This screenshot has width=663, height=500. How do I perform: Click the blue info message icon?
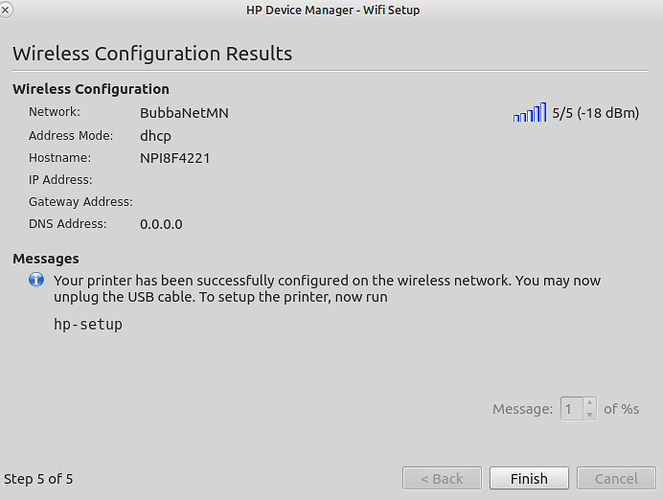36,280
